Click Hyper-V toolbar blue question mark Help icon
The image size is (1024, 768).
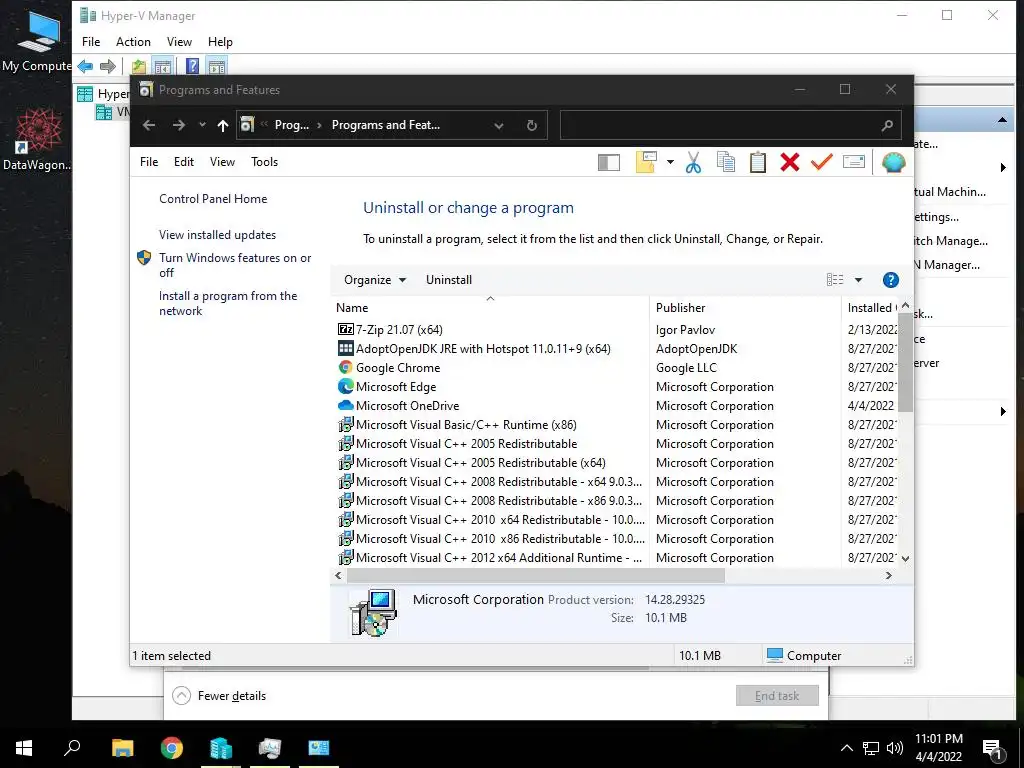click(x=192, y=66)
